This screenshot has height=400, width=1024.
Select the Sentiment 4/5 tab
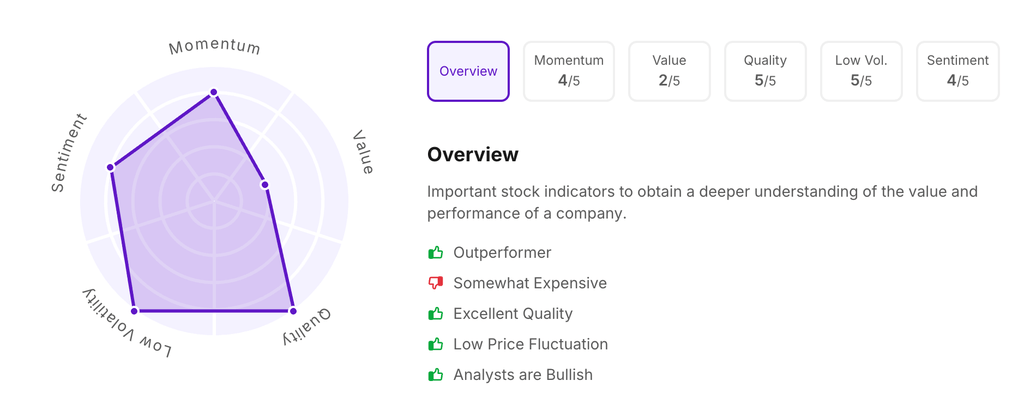(958, 71)
